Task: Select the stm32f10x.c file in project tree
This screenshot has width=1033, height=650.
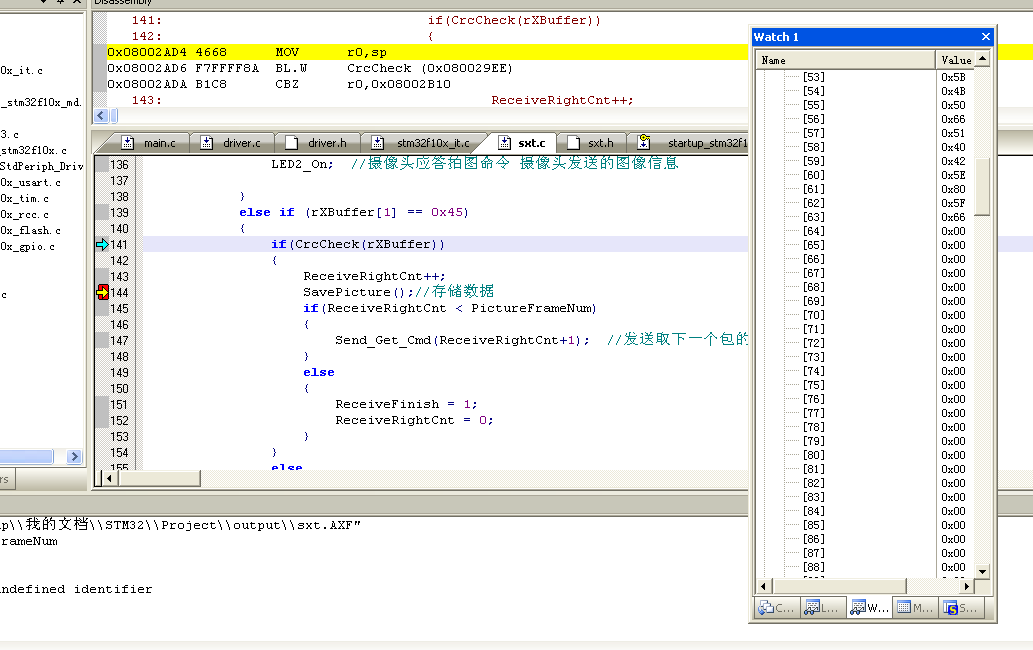Action: tap(34, 150)
